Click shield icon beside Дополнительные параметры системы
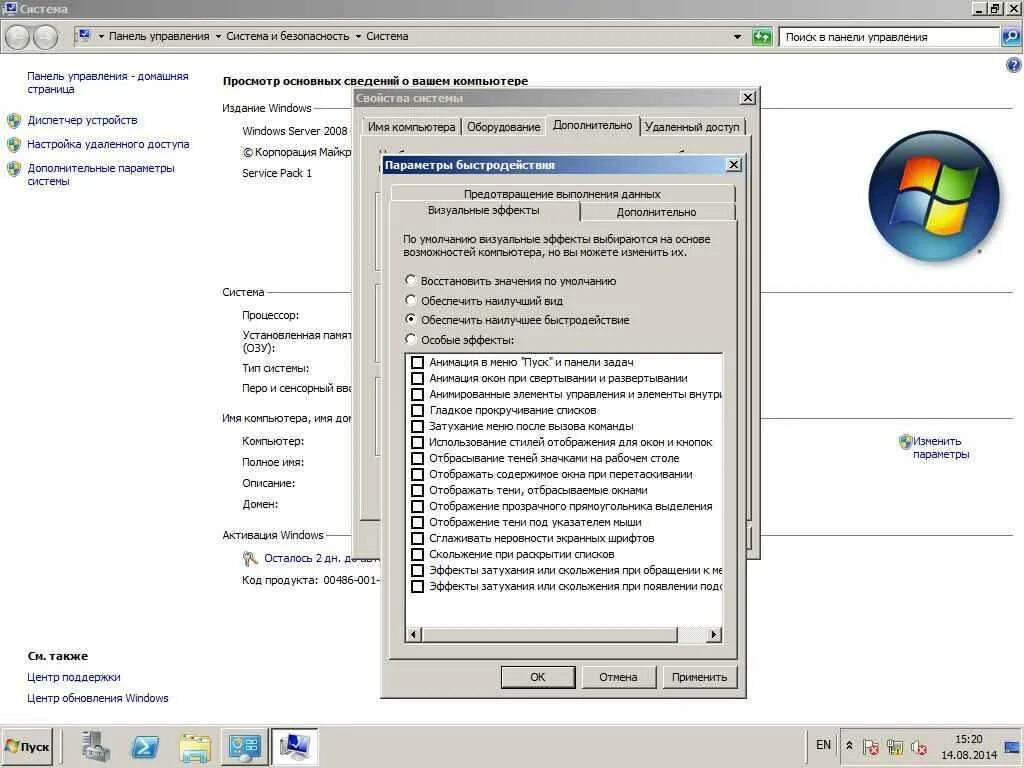 tap(14, 169)
